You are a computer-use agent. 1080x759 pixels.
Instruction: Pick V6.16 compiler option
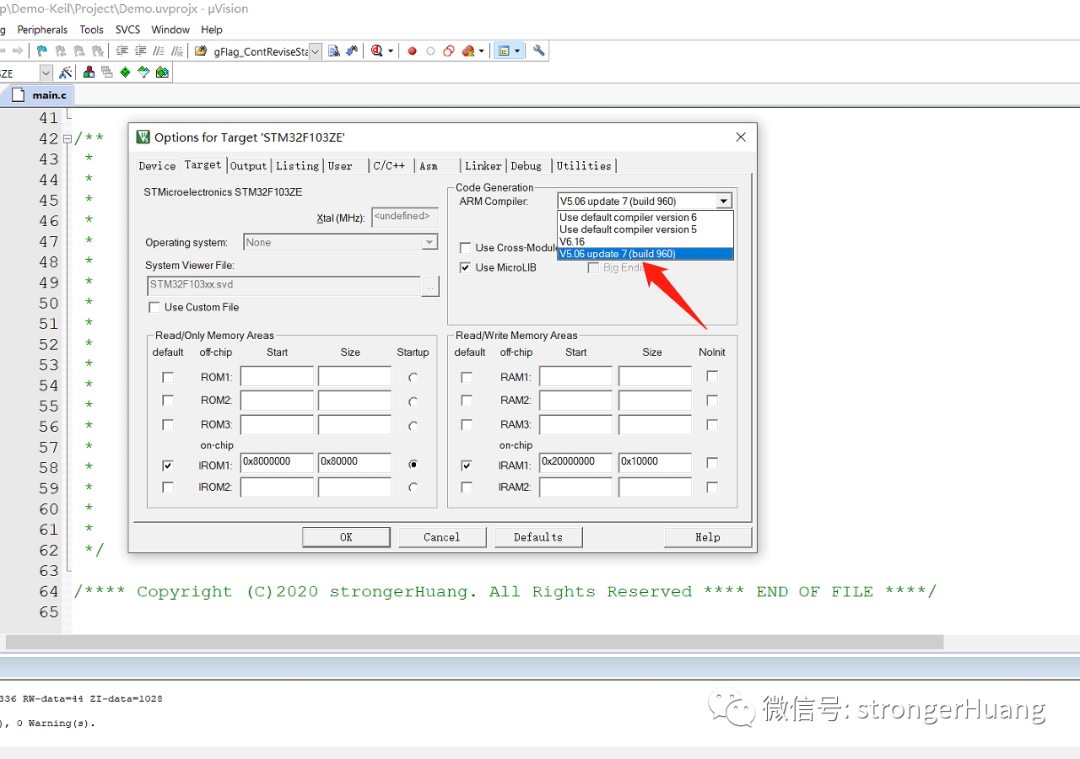(645, 242)
